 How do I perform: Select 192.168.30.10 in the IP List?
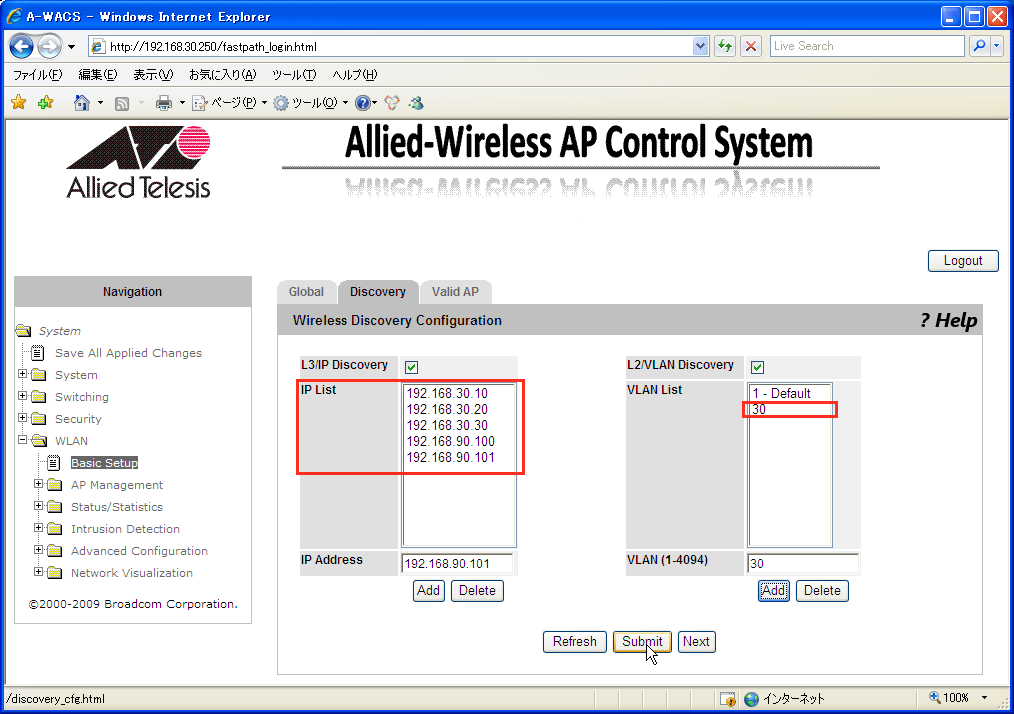click(x=447, y=393)
